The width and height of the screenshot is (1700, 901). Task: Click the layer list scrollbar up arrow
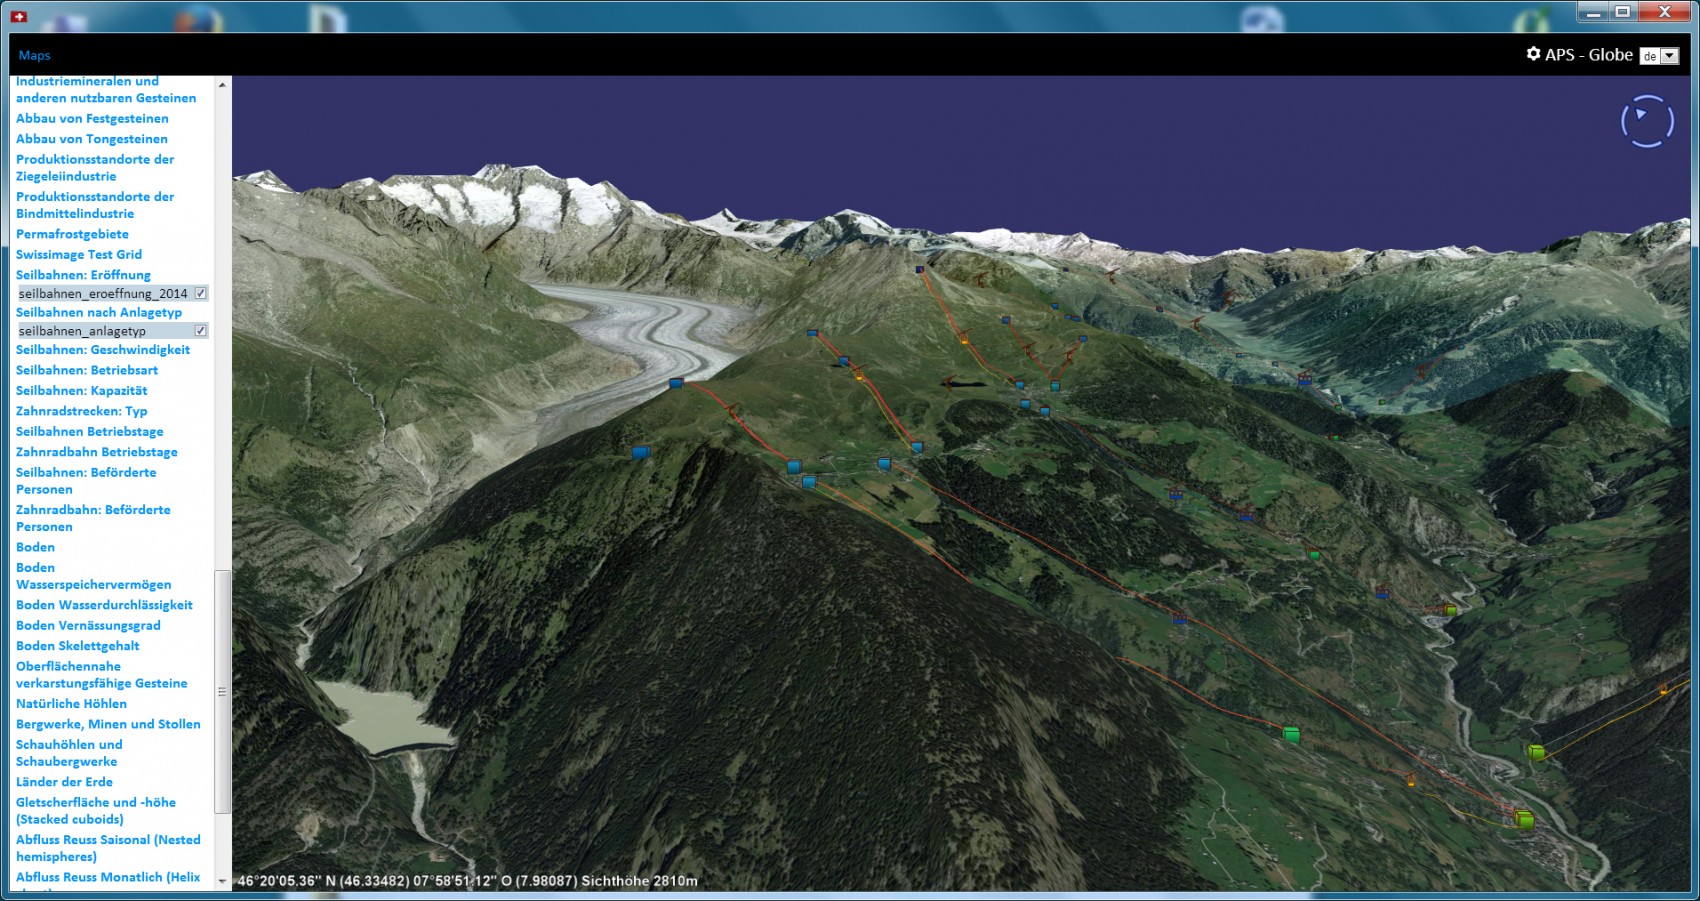(222, 85)
